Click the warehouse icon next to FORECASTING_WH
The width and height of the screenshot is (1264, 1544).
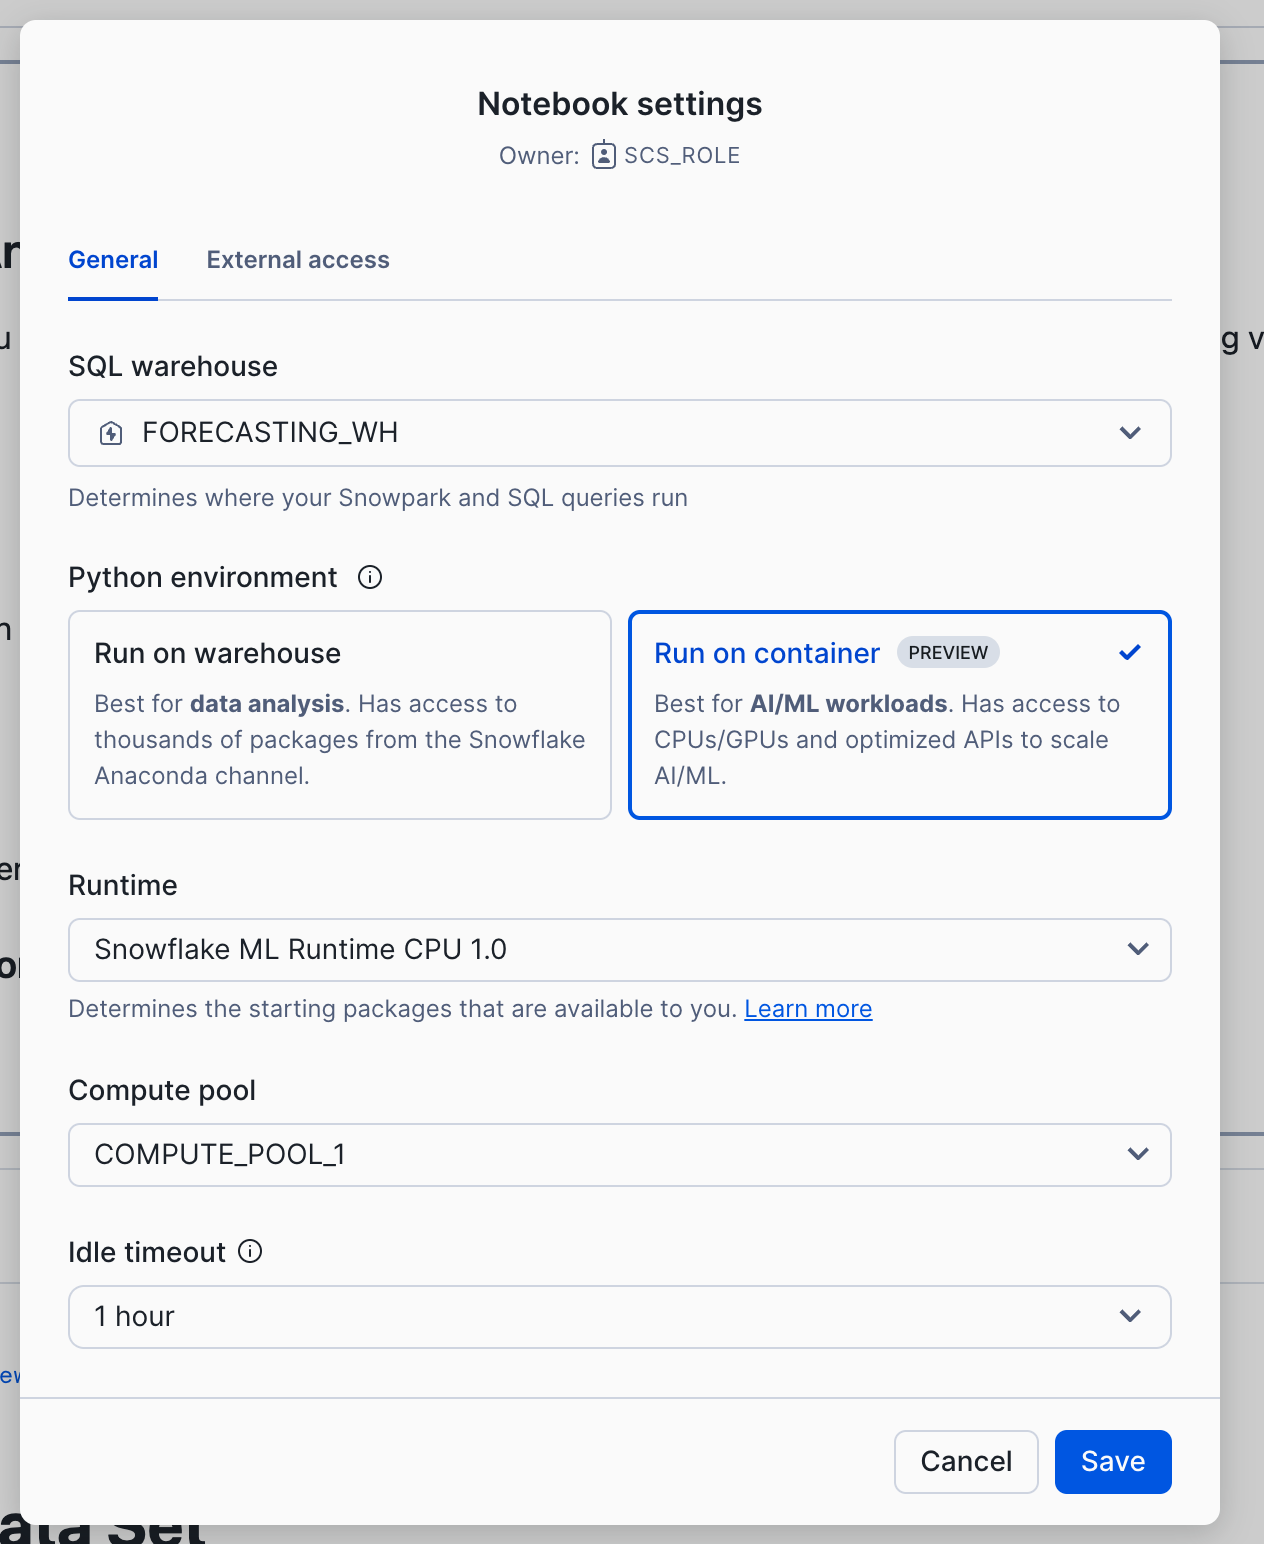[111, 433]
